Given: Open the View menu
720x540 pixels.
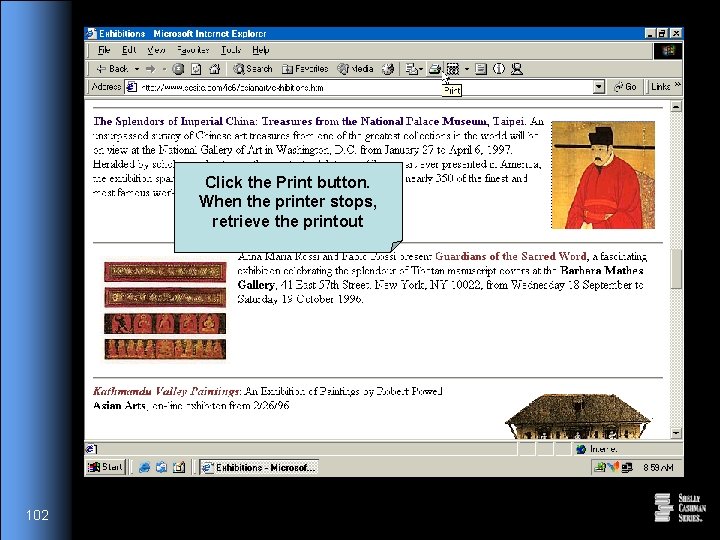Looking at the screenshot, I should click(156, 50).
